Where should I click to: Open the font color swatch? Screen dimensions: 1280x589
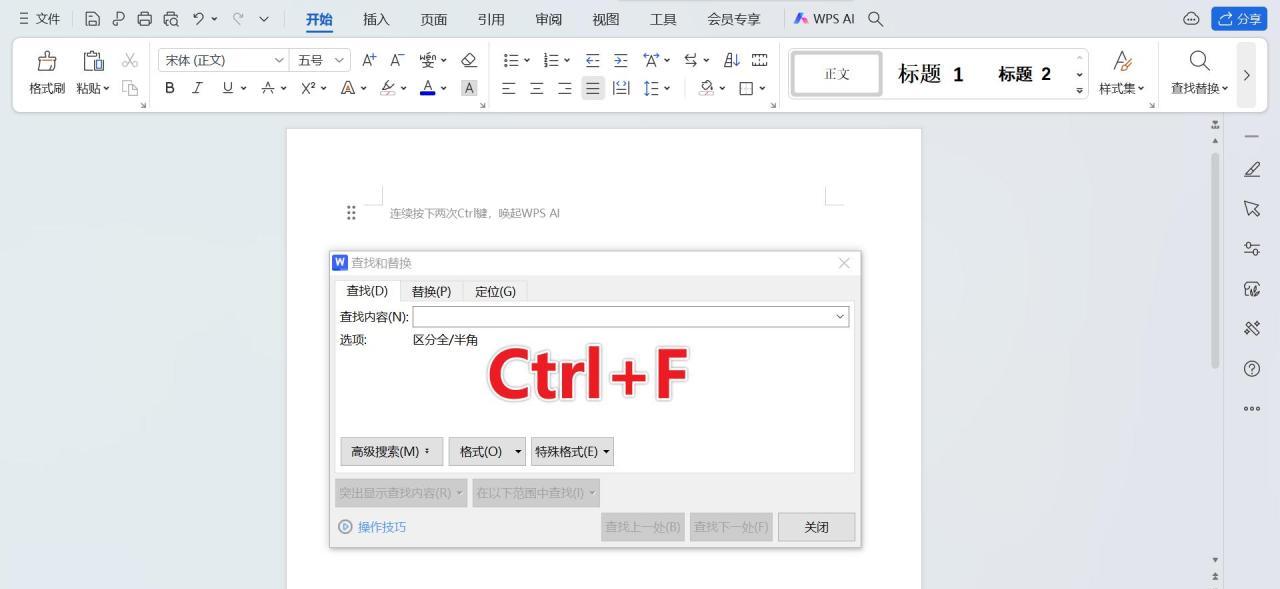426,88
